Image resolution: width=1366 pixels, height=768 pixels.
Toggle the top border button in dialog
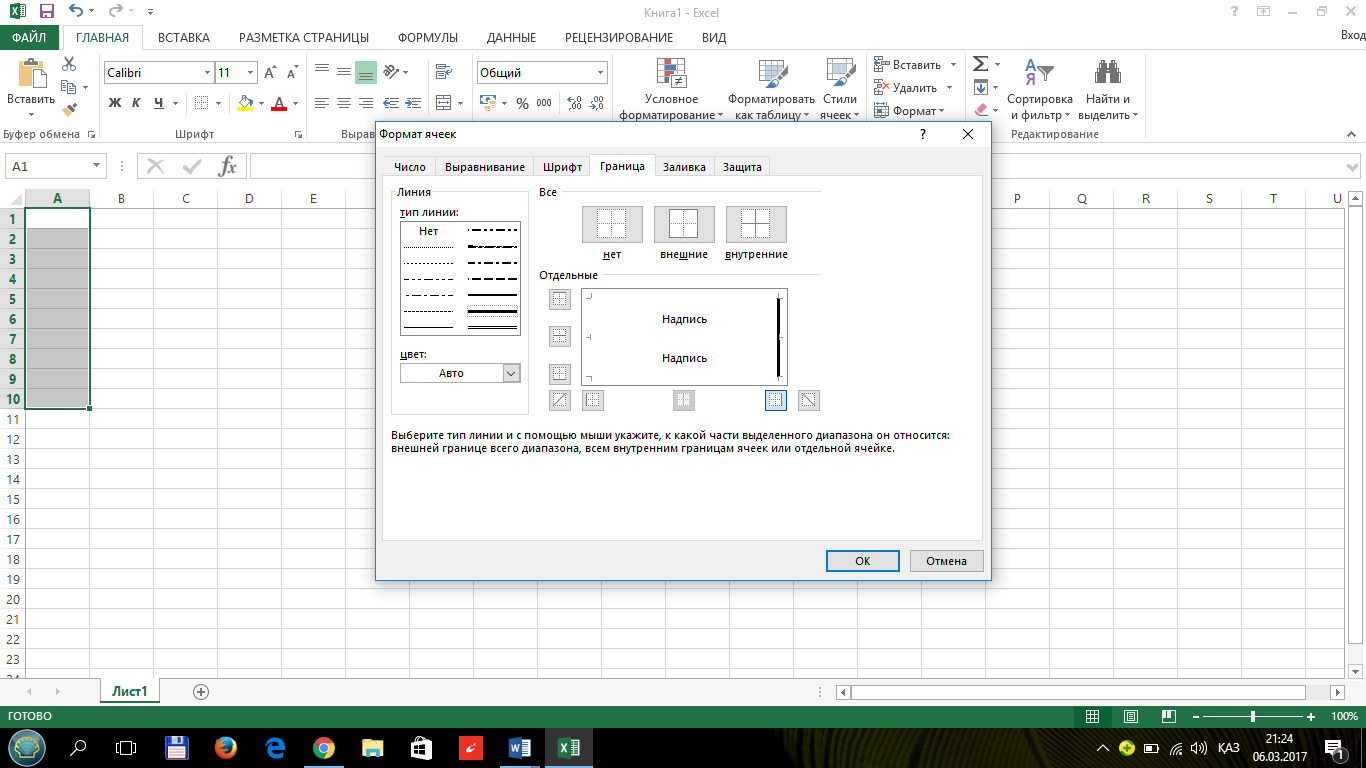560,299
